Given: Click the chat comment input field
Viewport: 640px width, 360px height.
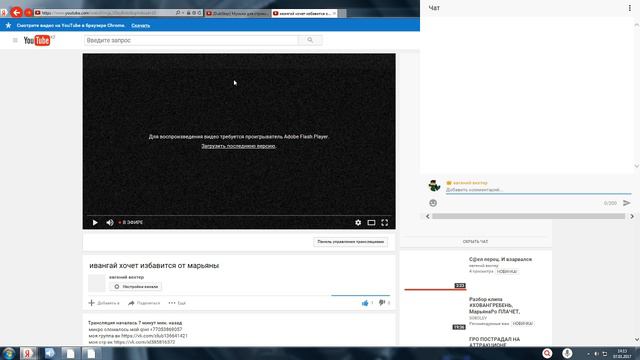Looking at the screenshot, I should [538, 190].
